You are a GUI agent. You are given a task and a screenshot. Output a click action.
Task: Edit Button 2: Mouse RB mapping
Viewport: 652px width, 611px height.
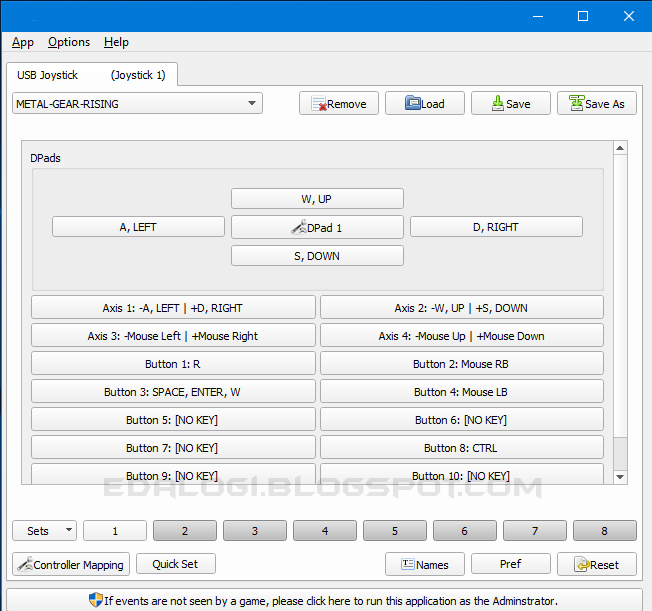click(x=462, y=363)
